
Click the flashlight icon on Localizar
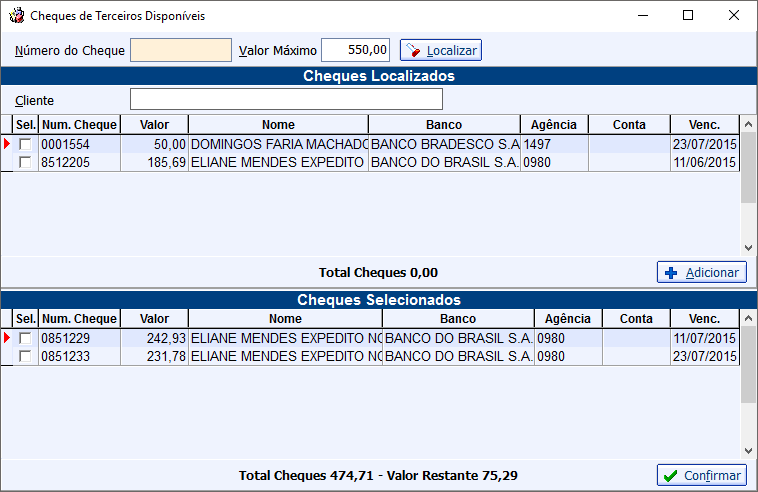pyautogui.click(x=413, y=50)
